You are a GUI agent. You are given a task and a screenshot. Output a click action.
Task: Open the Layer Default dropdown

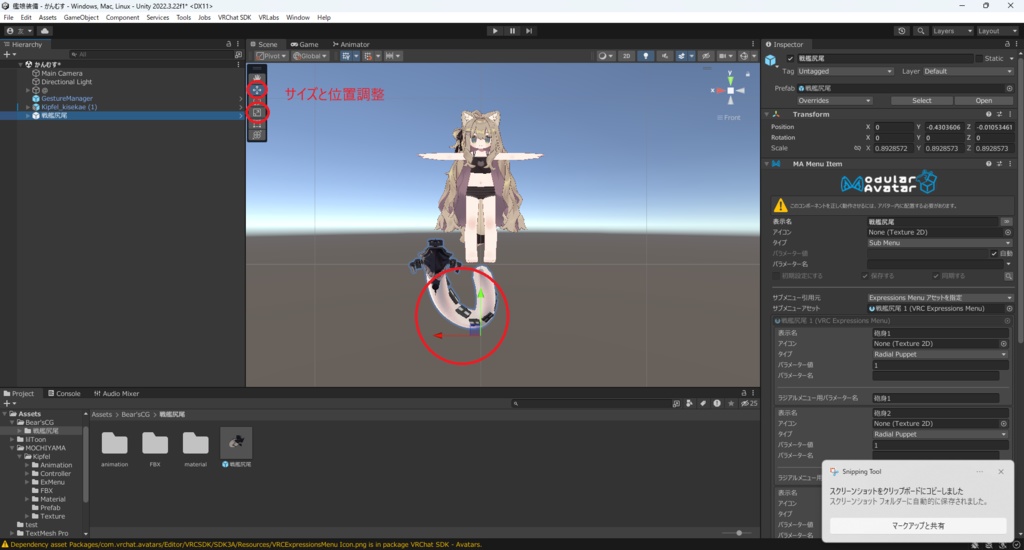tap(968, 71)
